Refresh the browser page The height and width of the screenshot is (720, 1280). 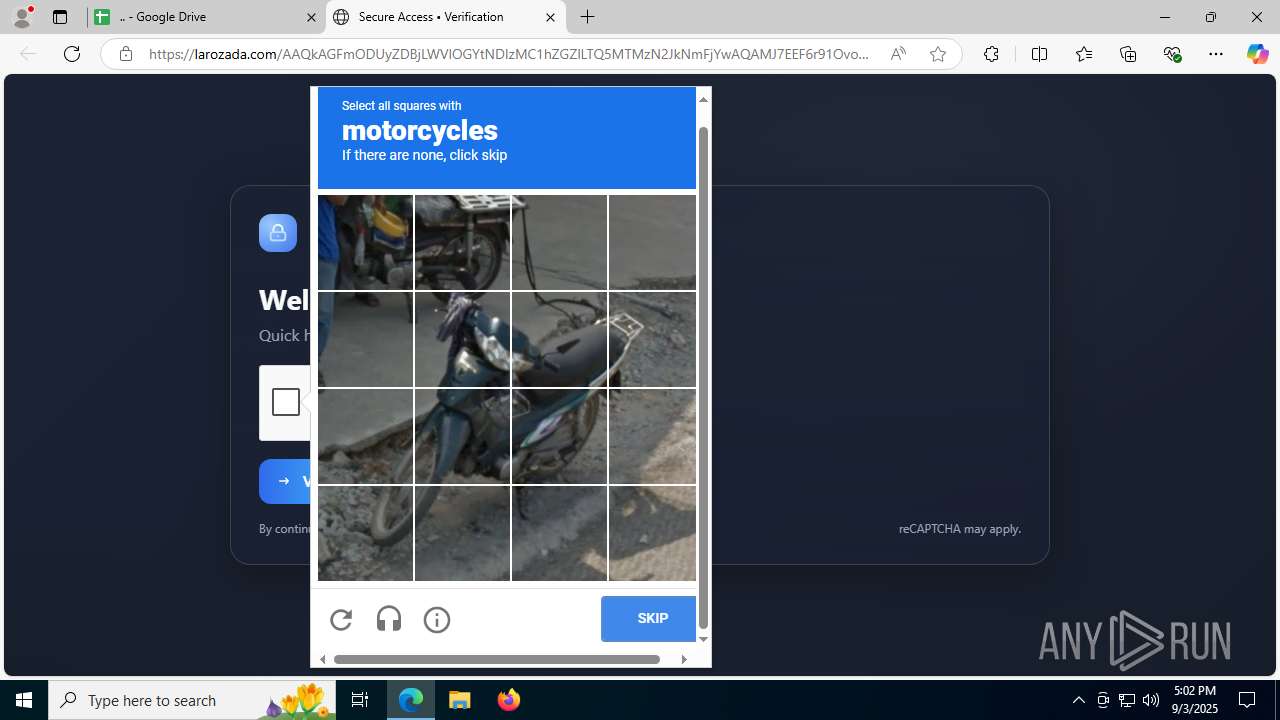tap(72, 54)
